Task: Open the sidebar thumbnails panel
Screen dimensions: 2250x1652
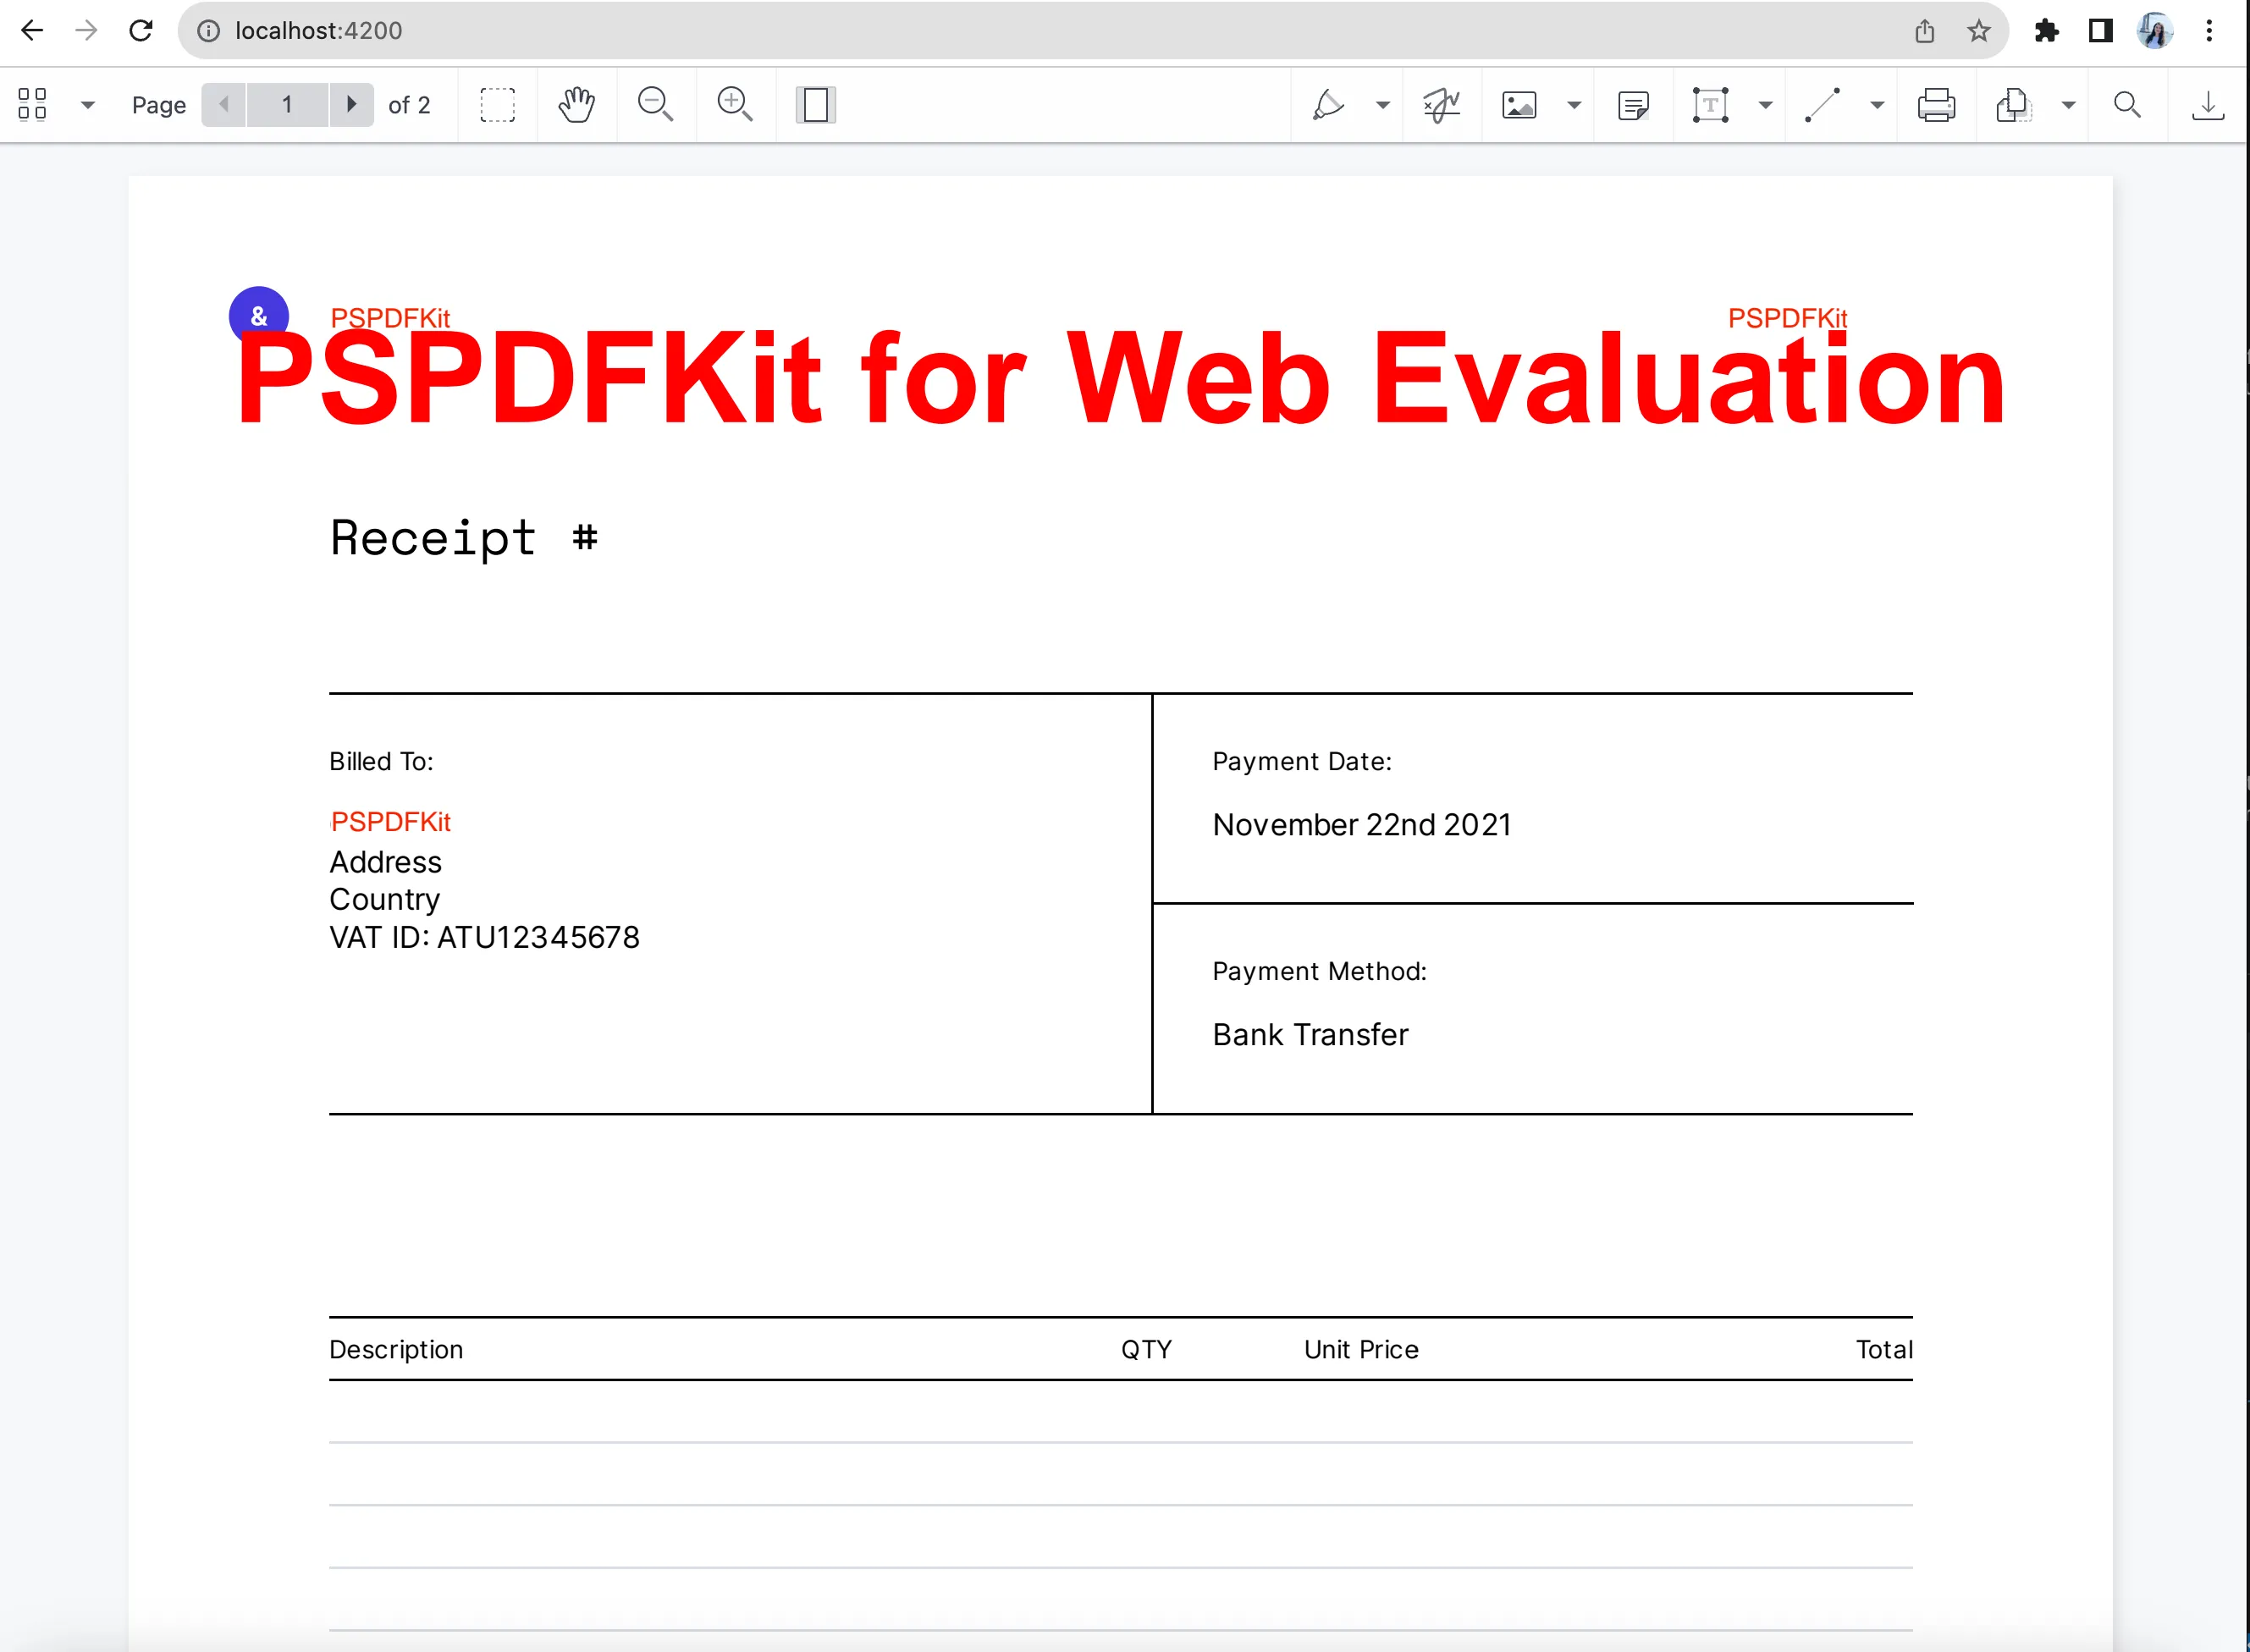Action: (31, 104)
